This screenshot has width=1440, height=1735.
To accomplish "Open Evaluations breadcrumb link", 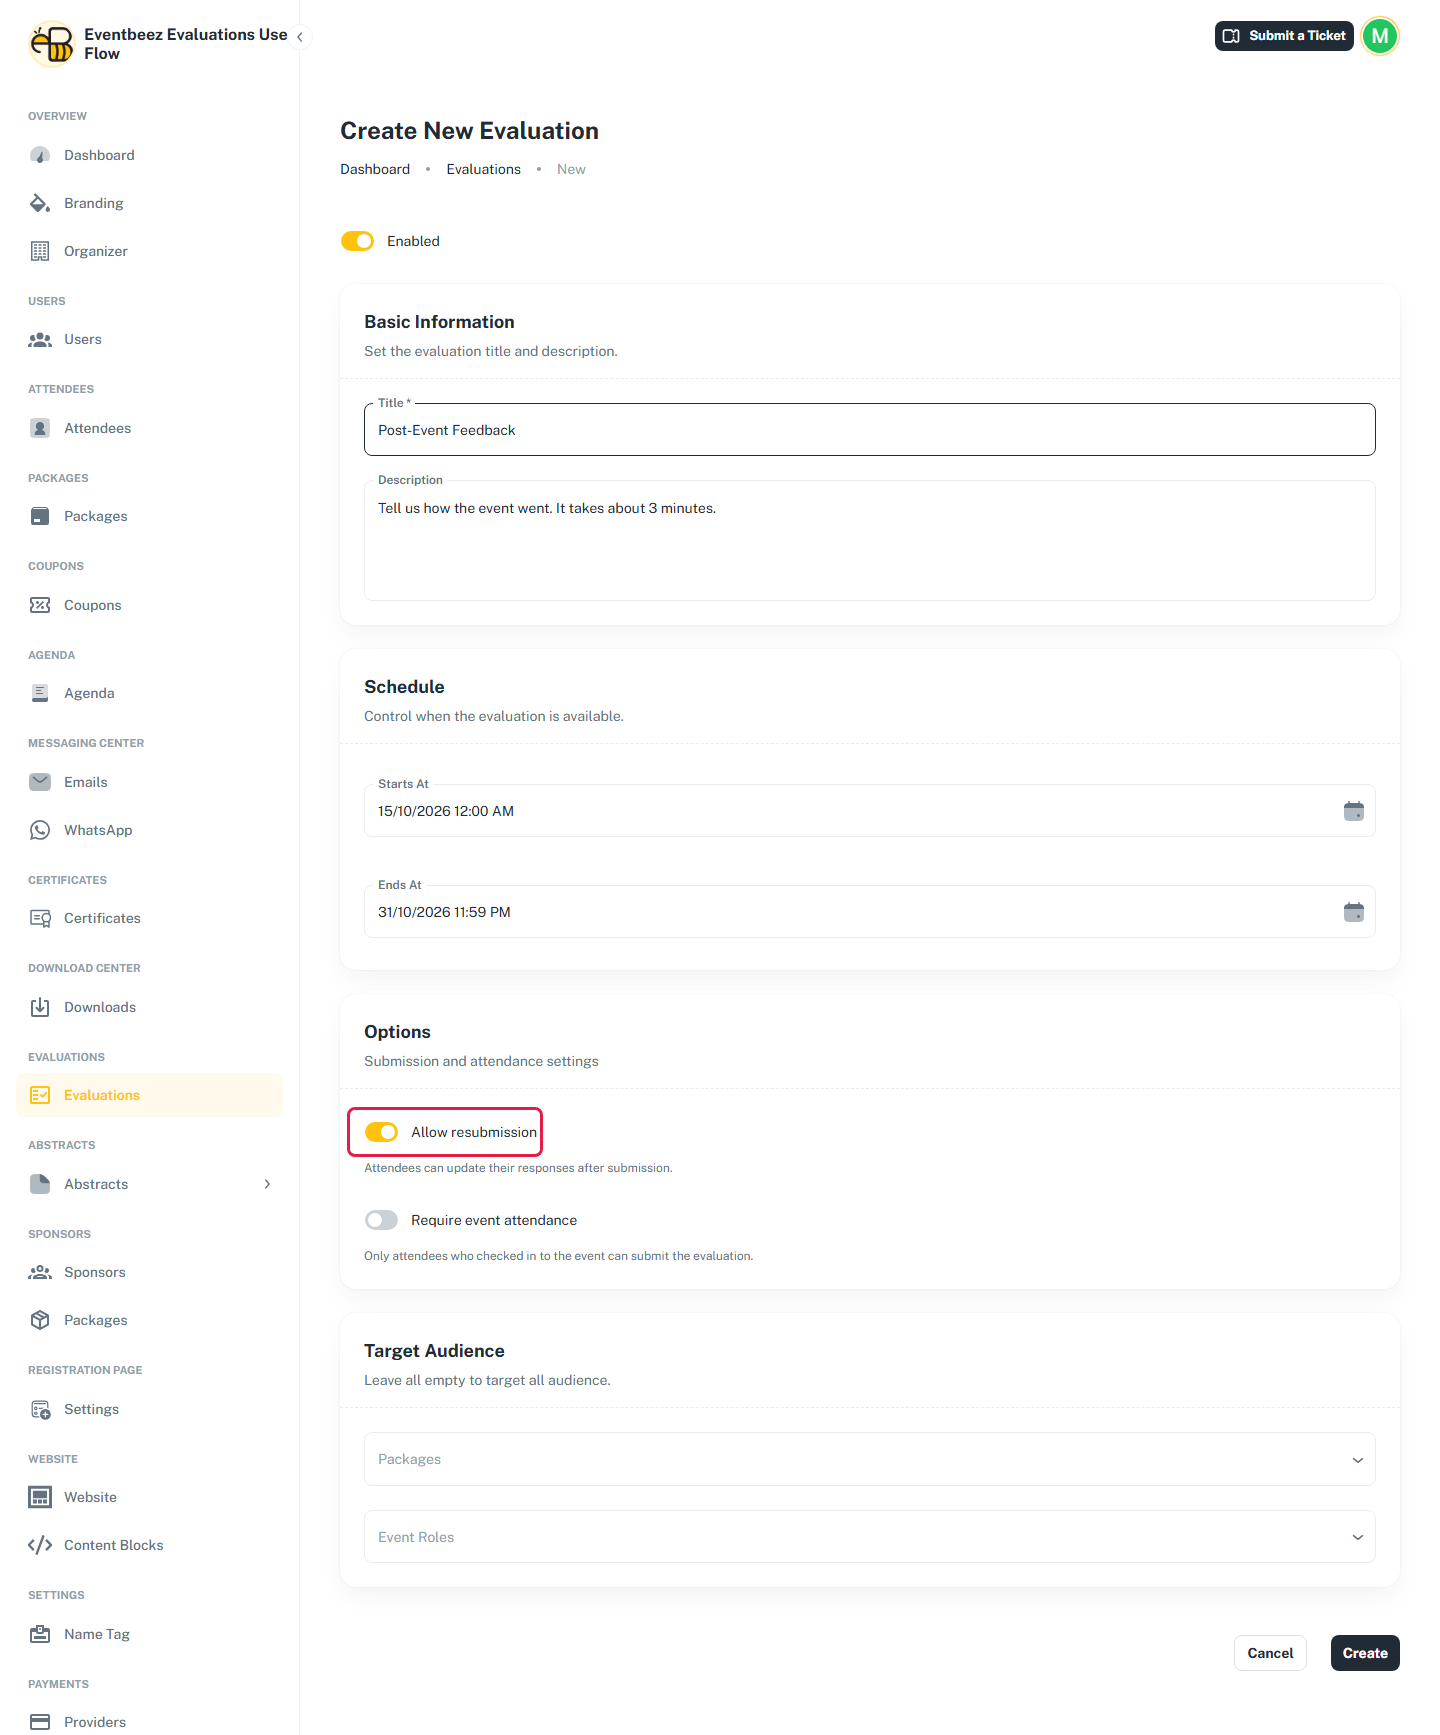I will 484,169.
